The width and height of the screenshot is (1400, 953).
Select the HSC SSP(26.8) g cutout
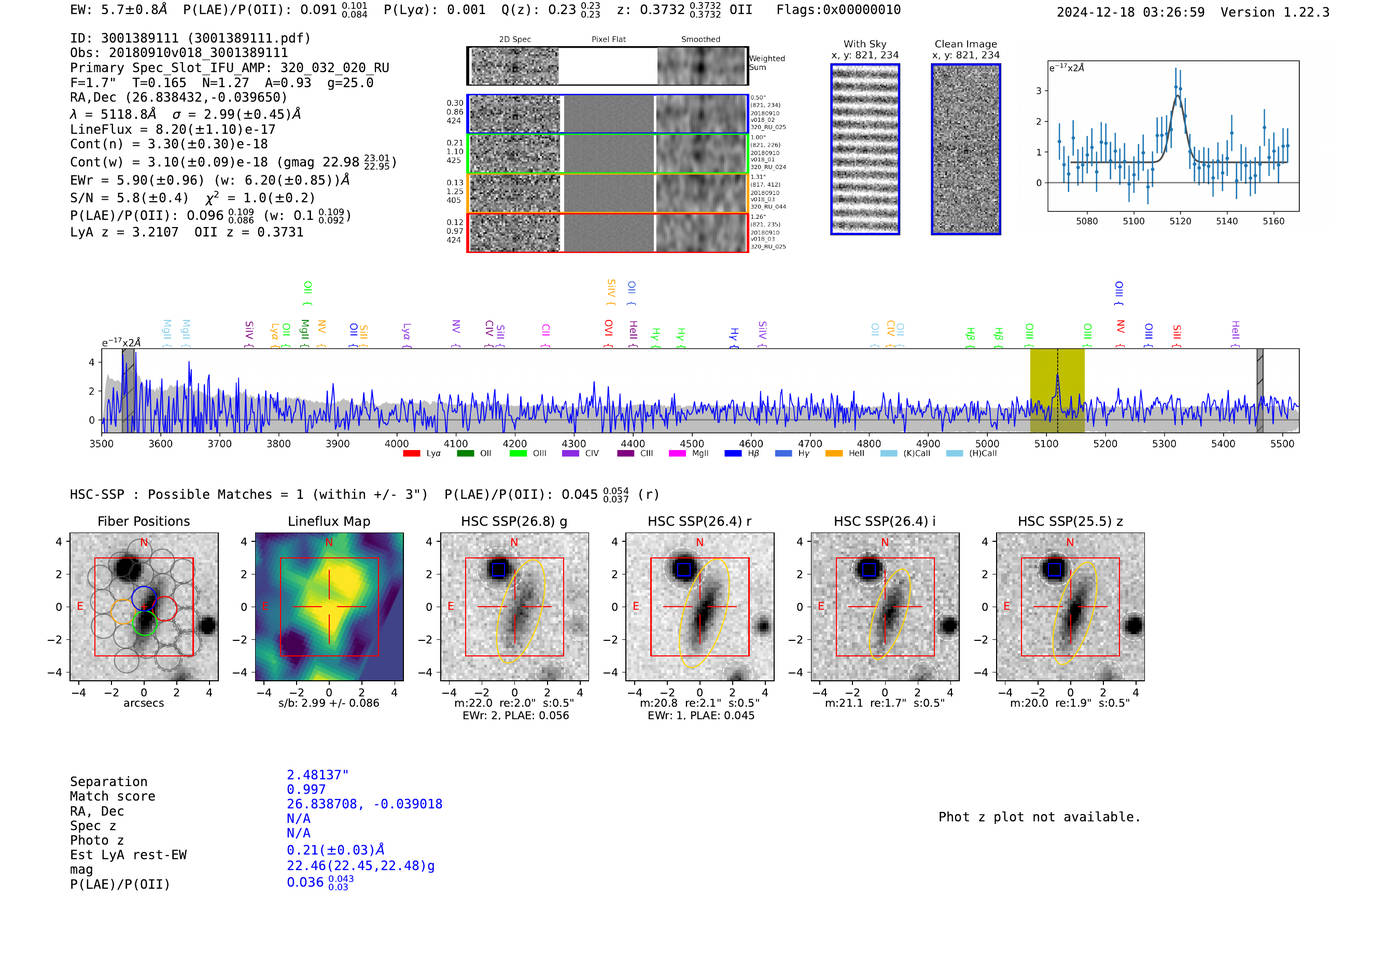click(514, 607)
